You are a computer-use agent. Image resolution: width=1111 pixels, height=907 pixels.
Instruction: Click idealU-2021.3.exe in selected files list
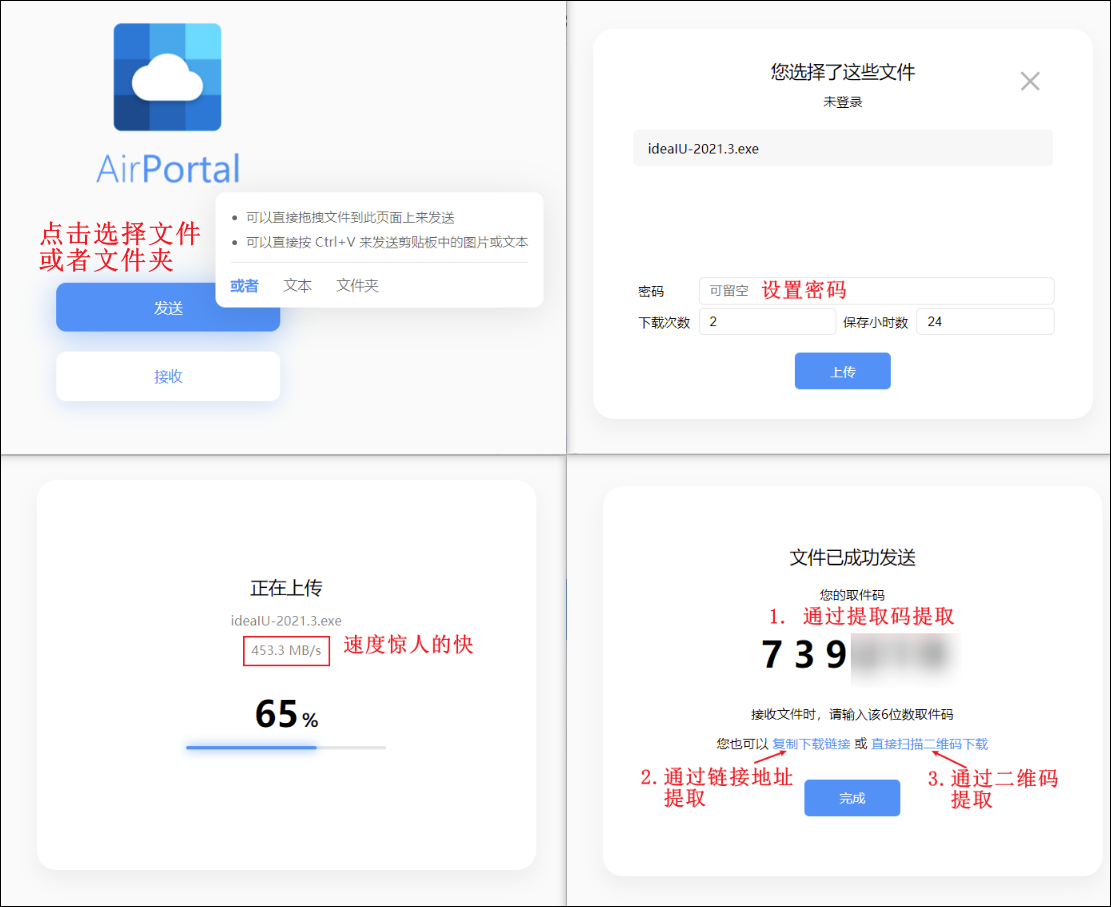click(842, 149)
